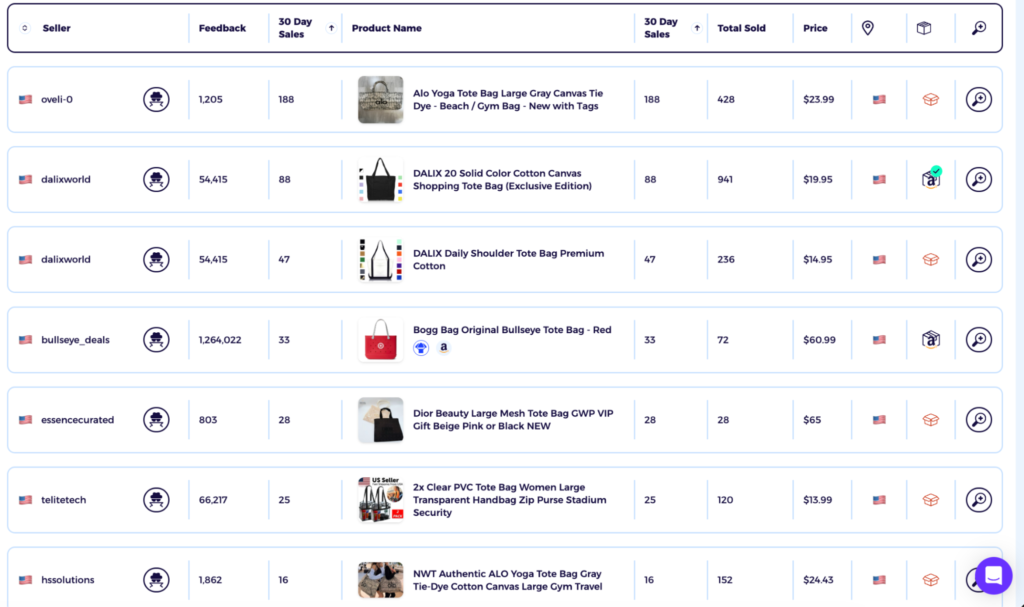
Task: Click spy icon in Shopping Tote Bag row
Action: [x=156, y=179]
